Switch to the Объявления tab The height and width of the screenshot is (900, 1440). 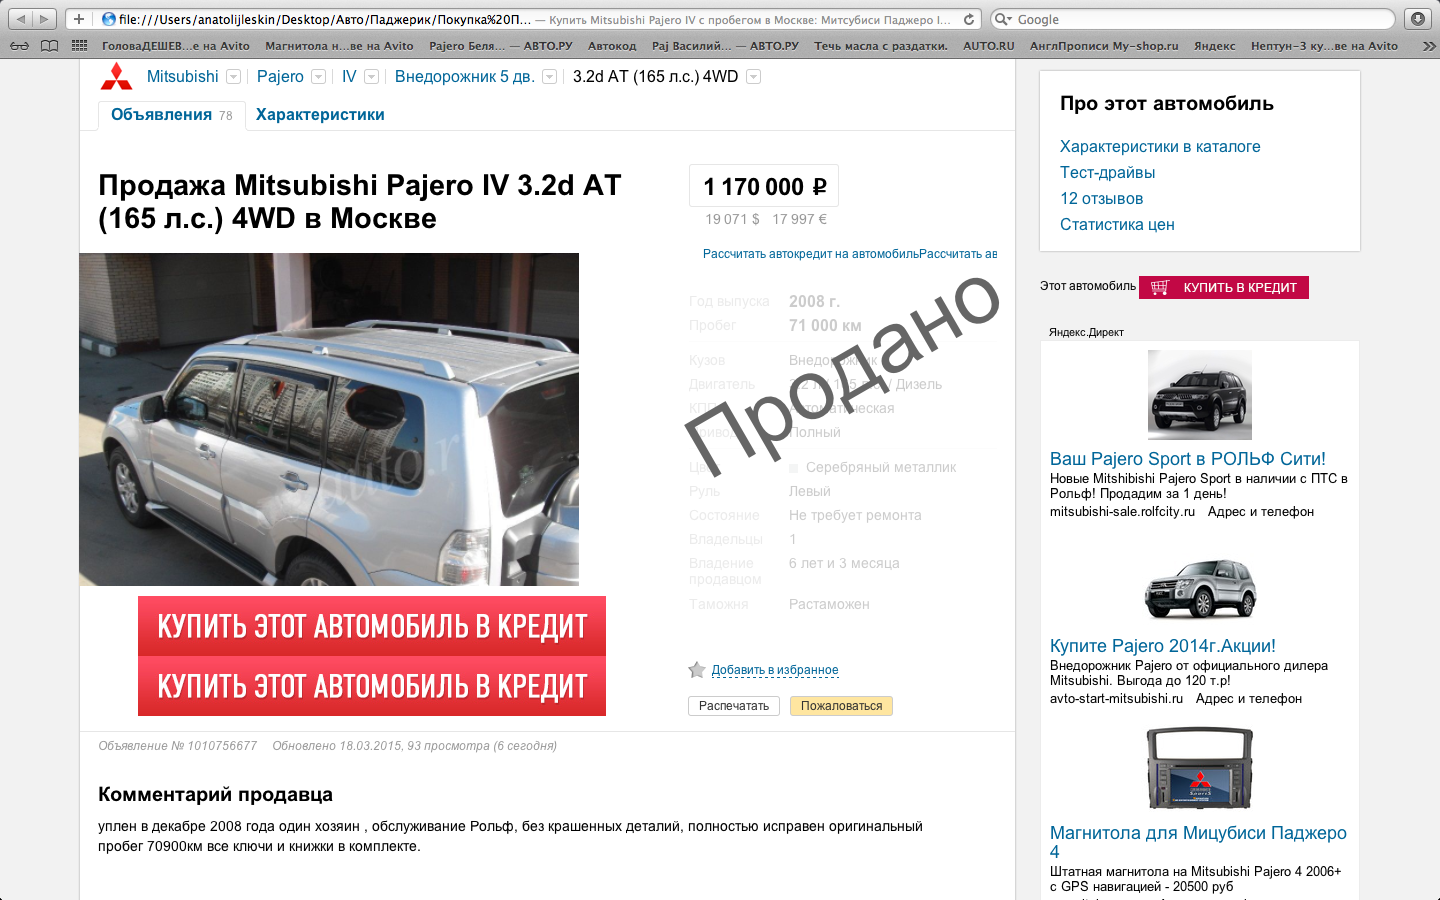click(171, 115)
